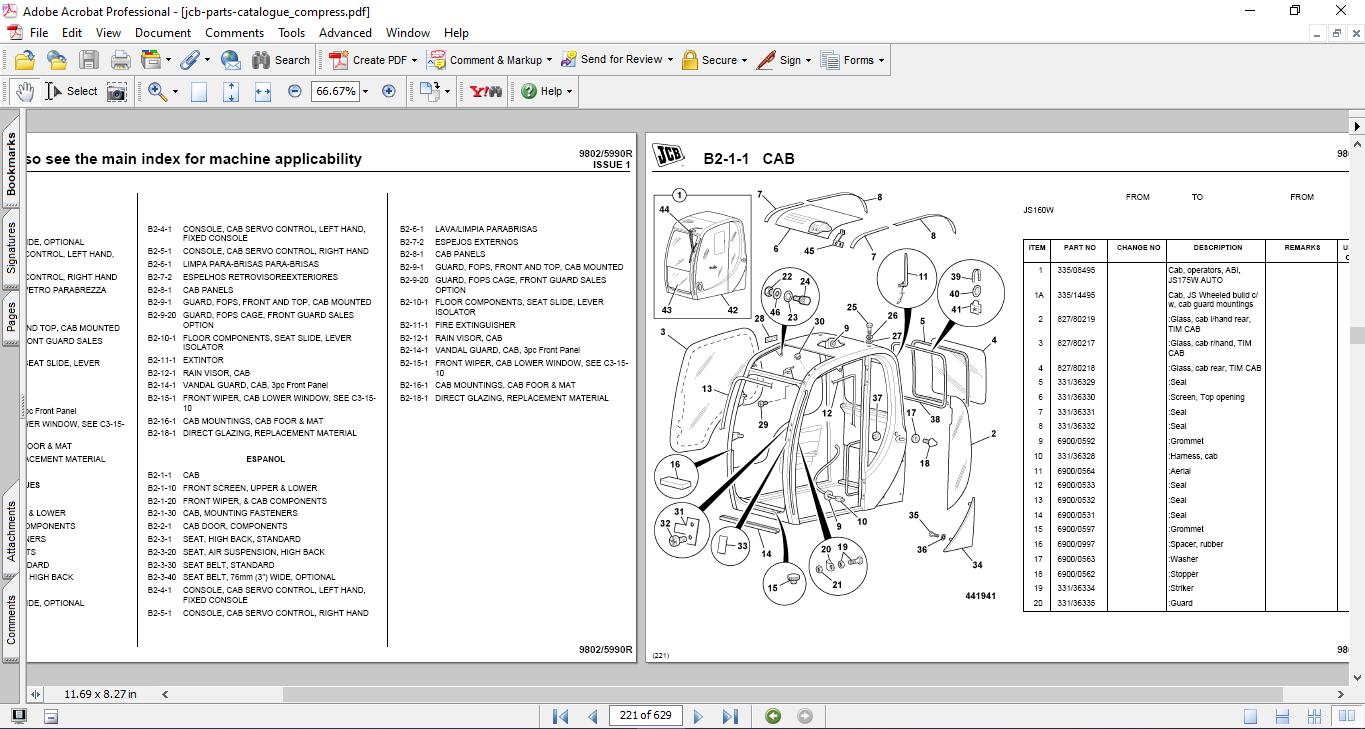Click the zoom percentage field showing 66.67%
1365x729 pixels.
[x=335, y=91]
